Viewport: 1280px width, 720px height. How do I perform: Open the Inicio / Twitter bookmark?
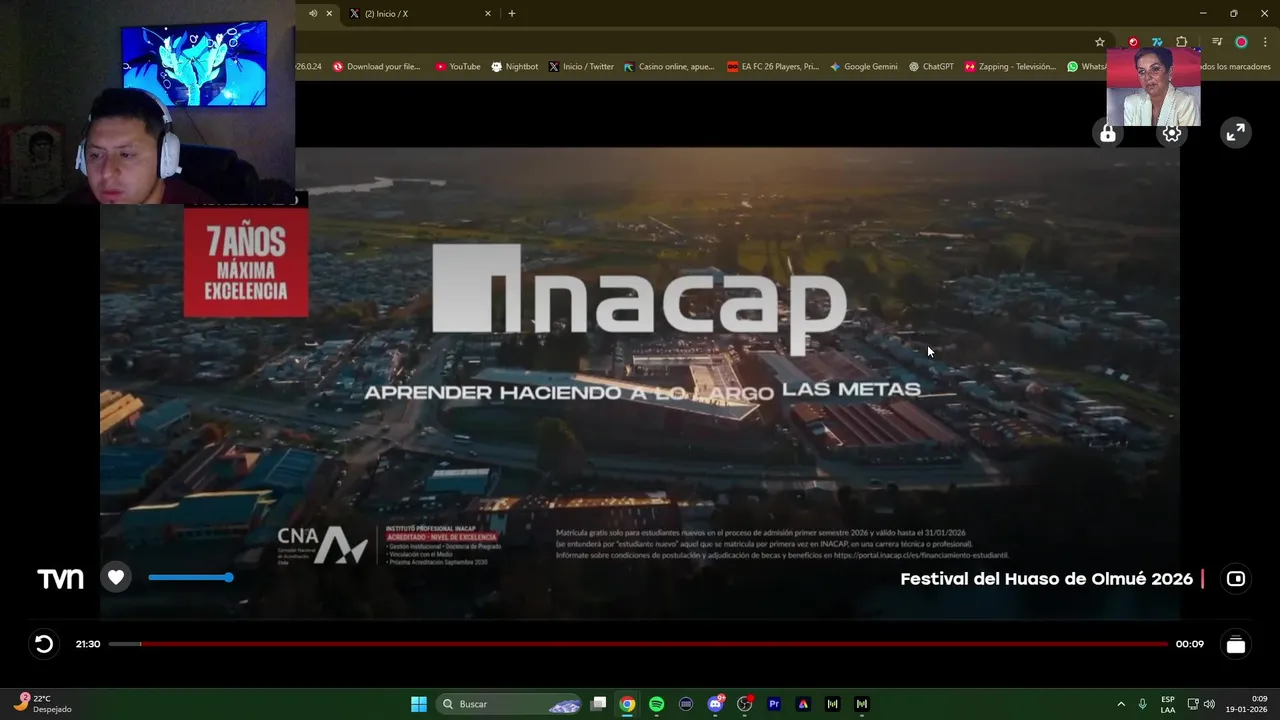[581, 67]
